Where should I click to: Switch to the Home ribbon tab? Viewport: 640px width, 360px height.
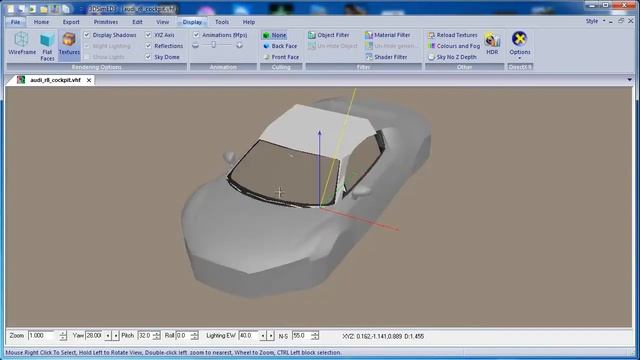coord(41,22)
